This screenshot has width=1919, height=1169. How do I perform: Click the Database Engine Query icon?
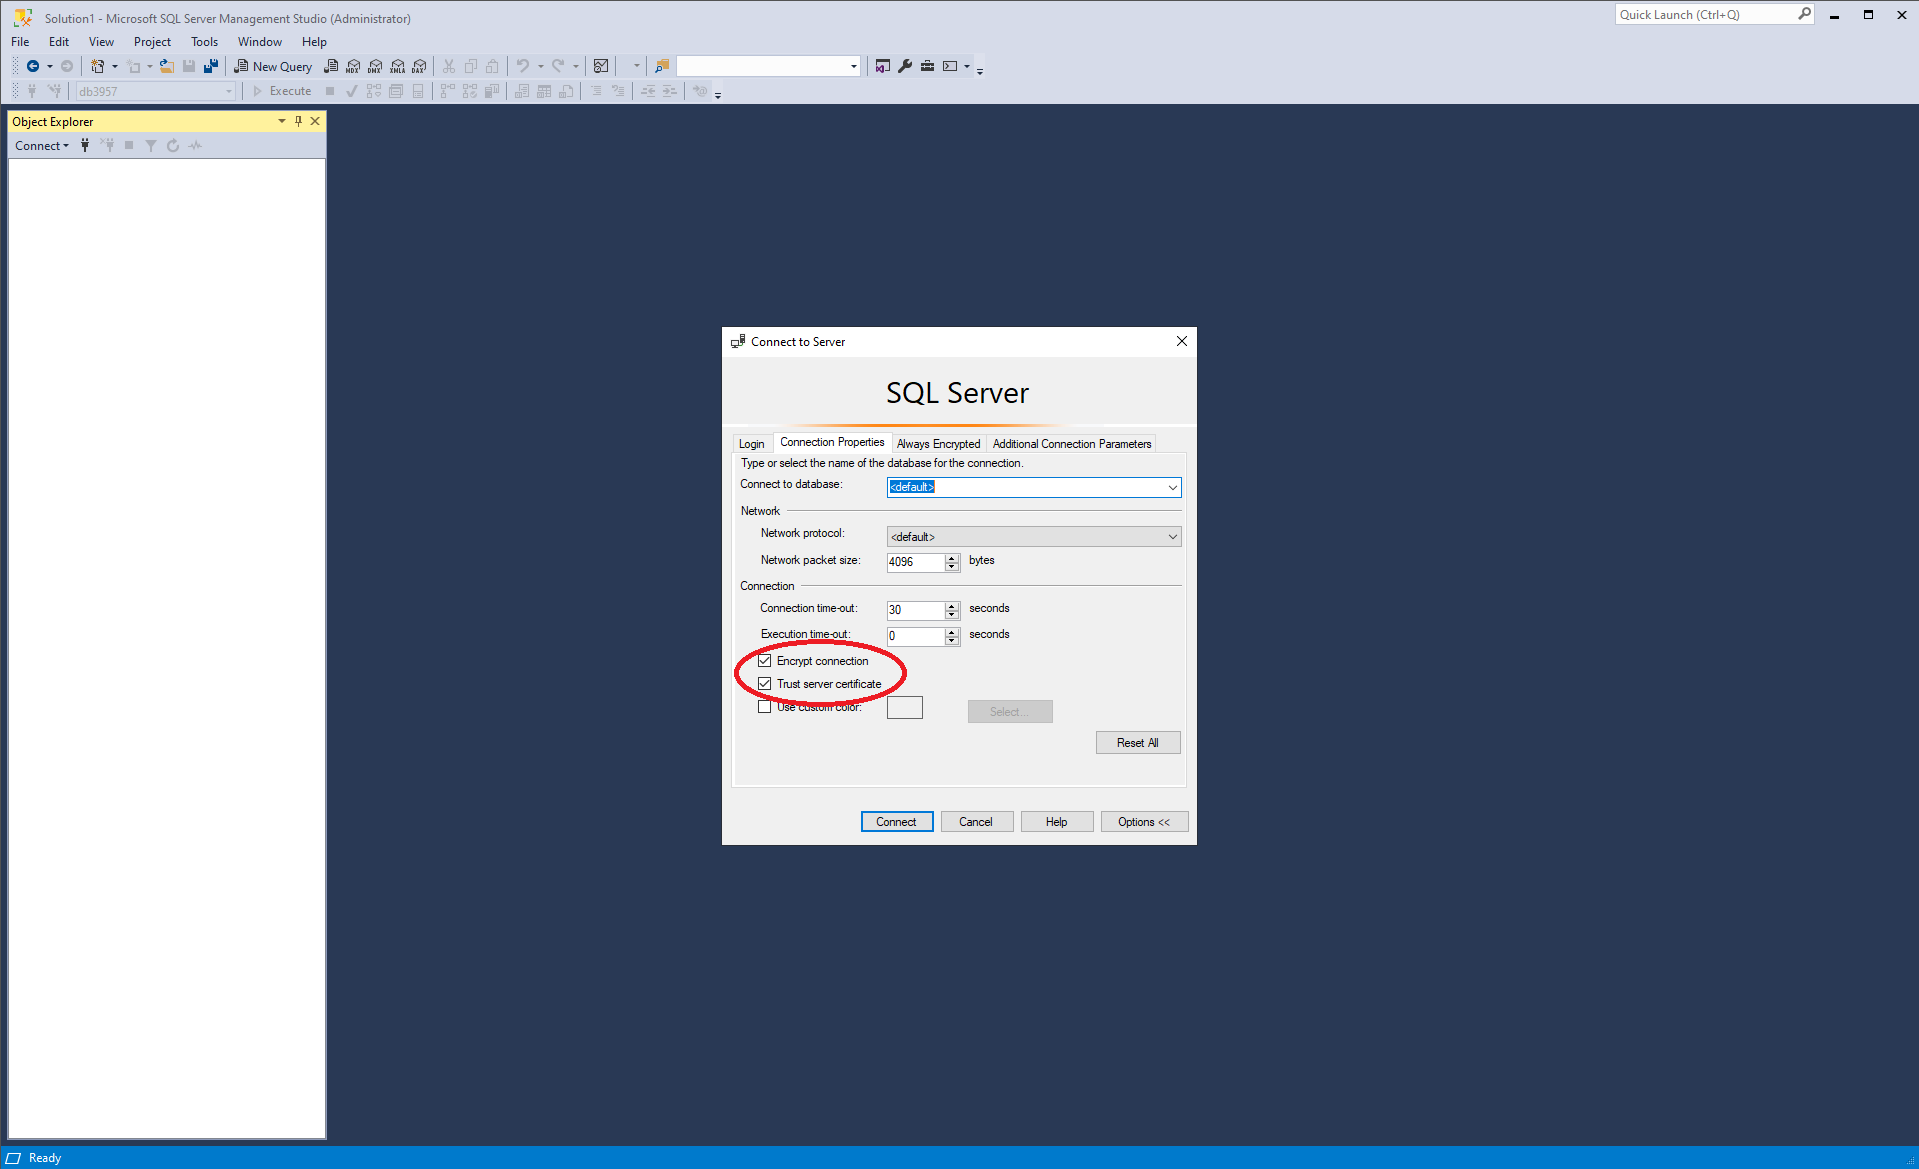331,66
